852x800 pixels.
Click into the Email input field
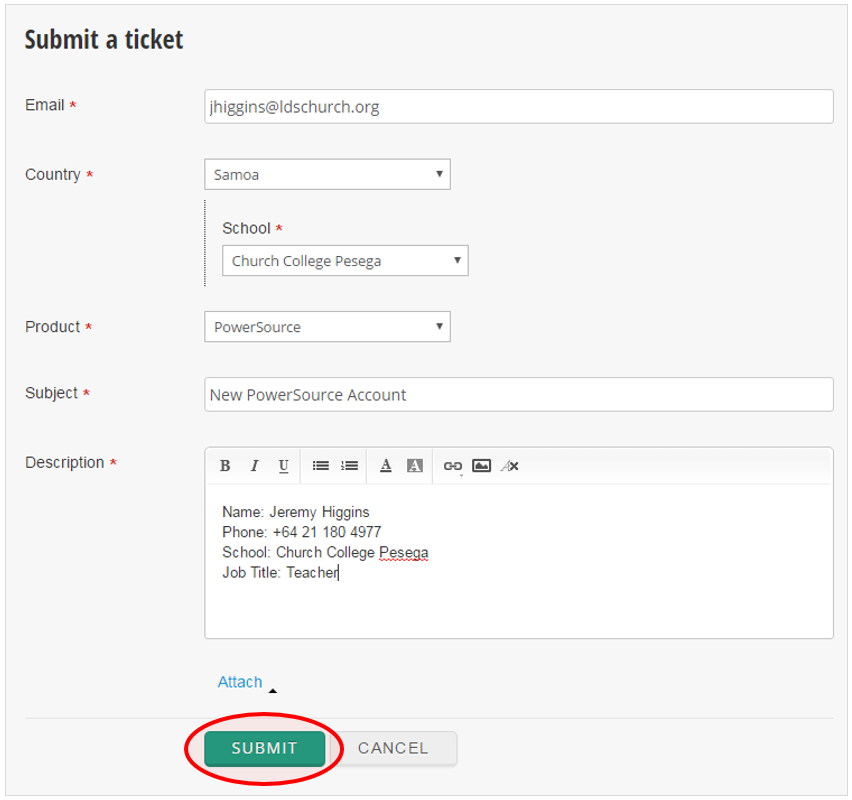pyautogui.click(x=518, y=107)
